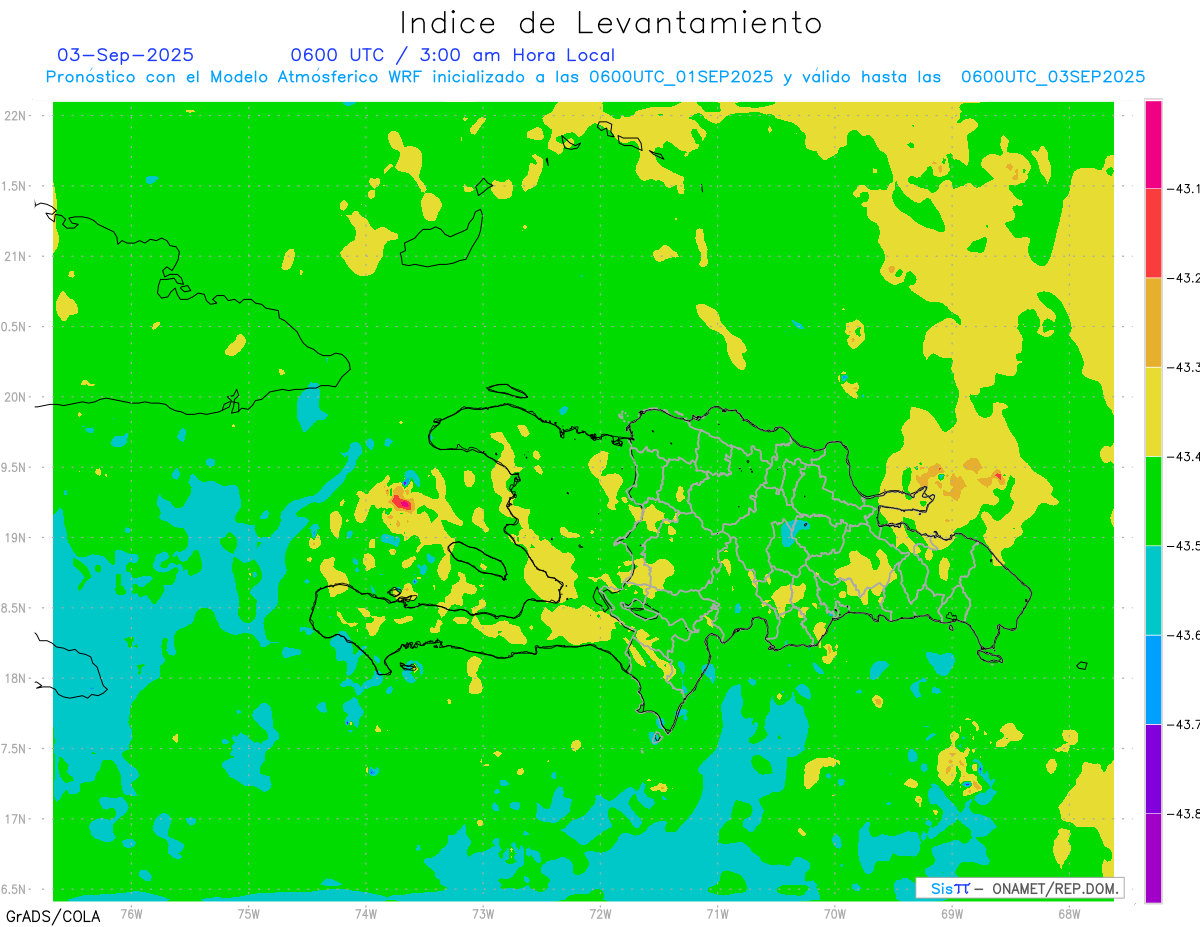Click the magenta segment atop the color bar
This screenshot has width=1200, height=927.
point(1153,144)
